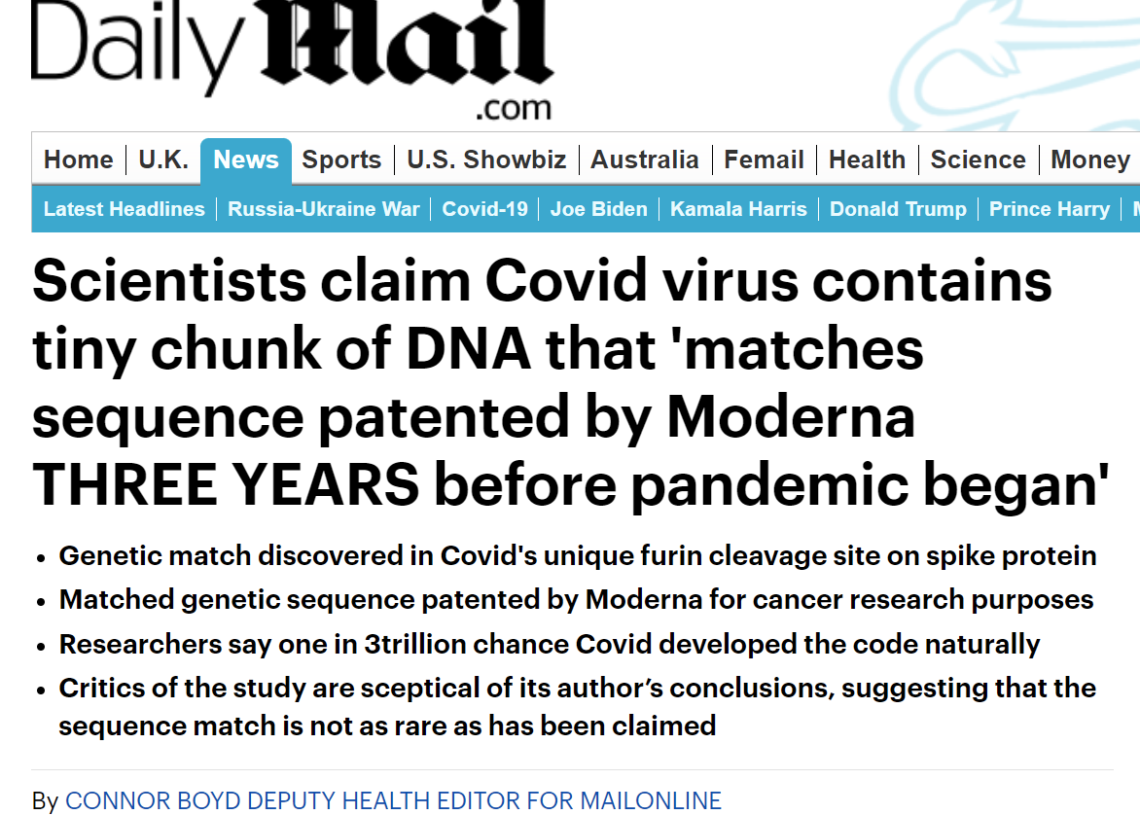Navigate to the Health section
The height and width of the screenshot is (815, 1140).
(x=867, y=159)
